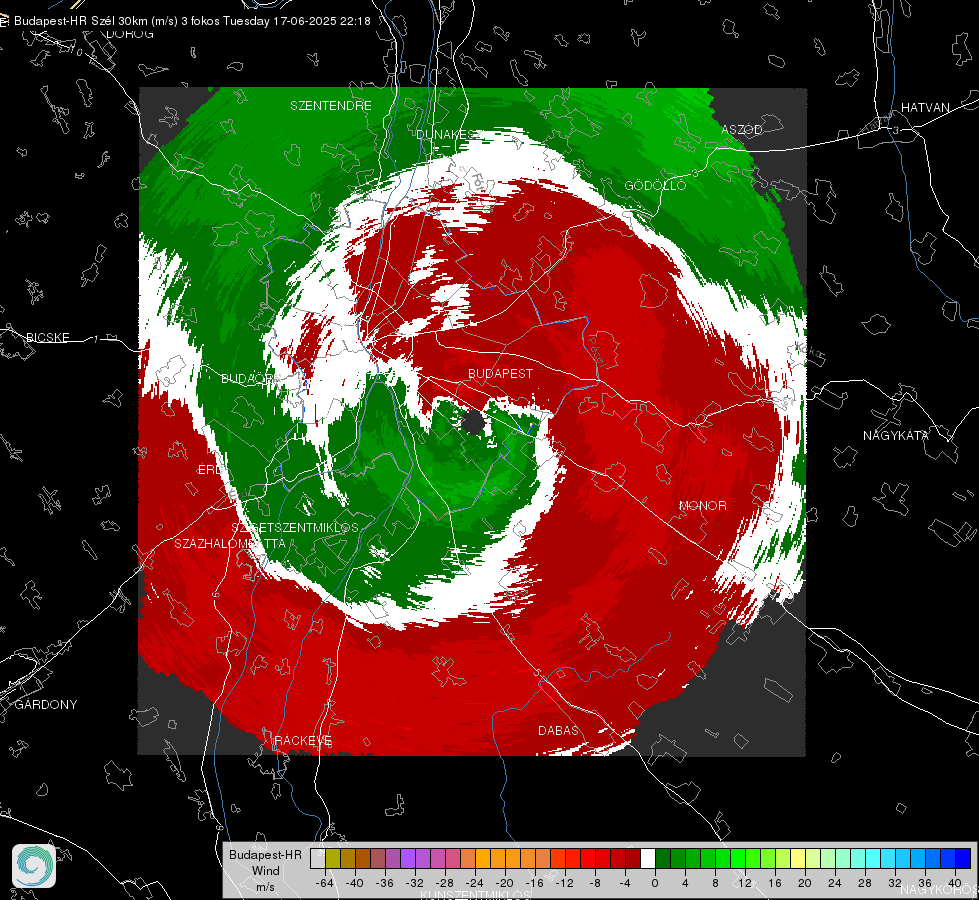Click the BICSKE city label
The height and width of the screenshot is (900, 979).
[x=47, y=337]
